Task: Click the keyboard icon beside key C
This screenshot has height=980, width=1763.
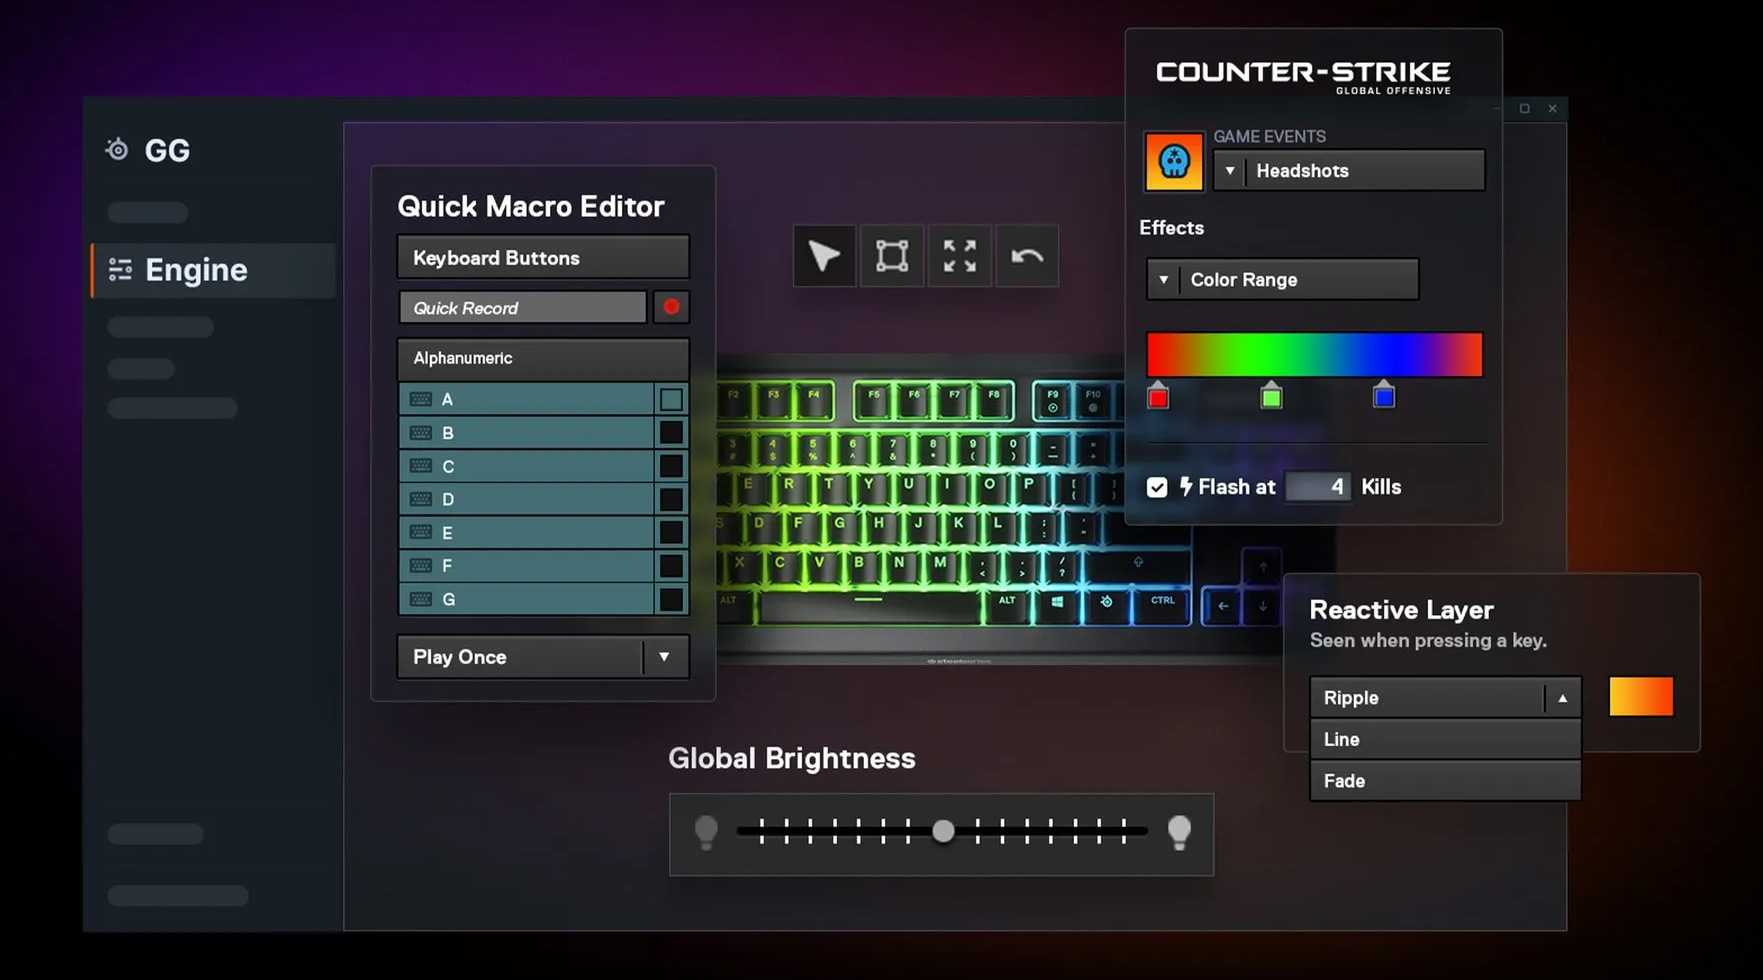Action: [421, 466]
